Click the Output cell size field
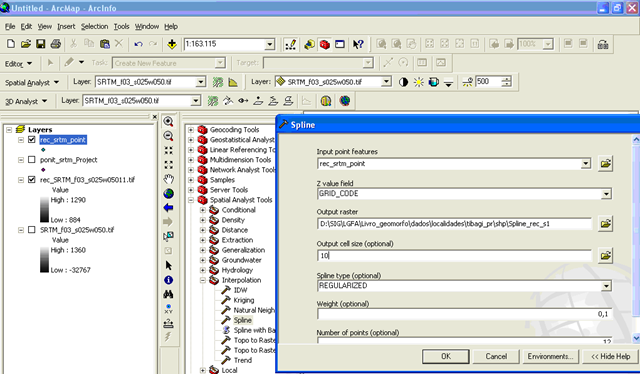Viewport: 640px width, 374px height. (454, 256)
